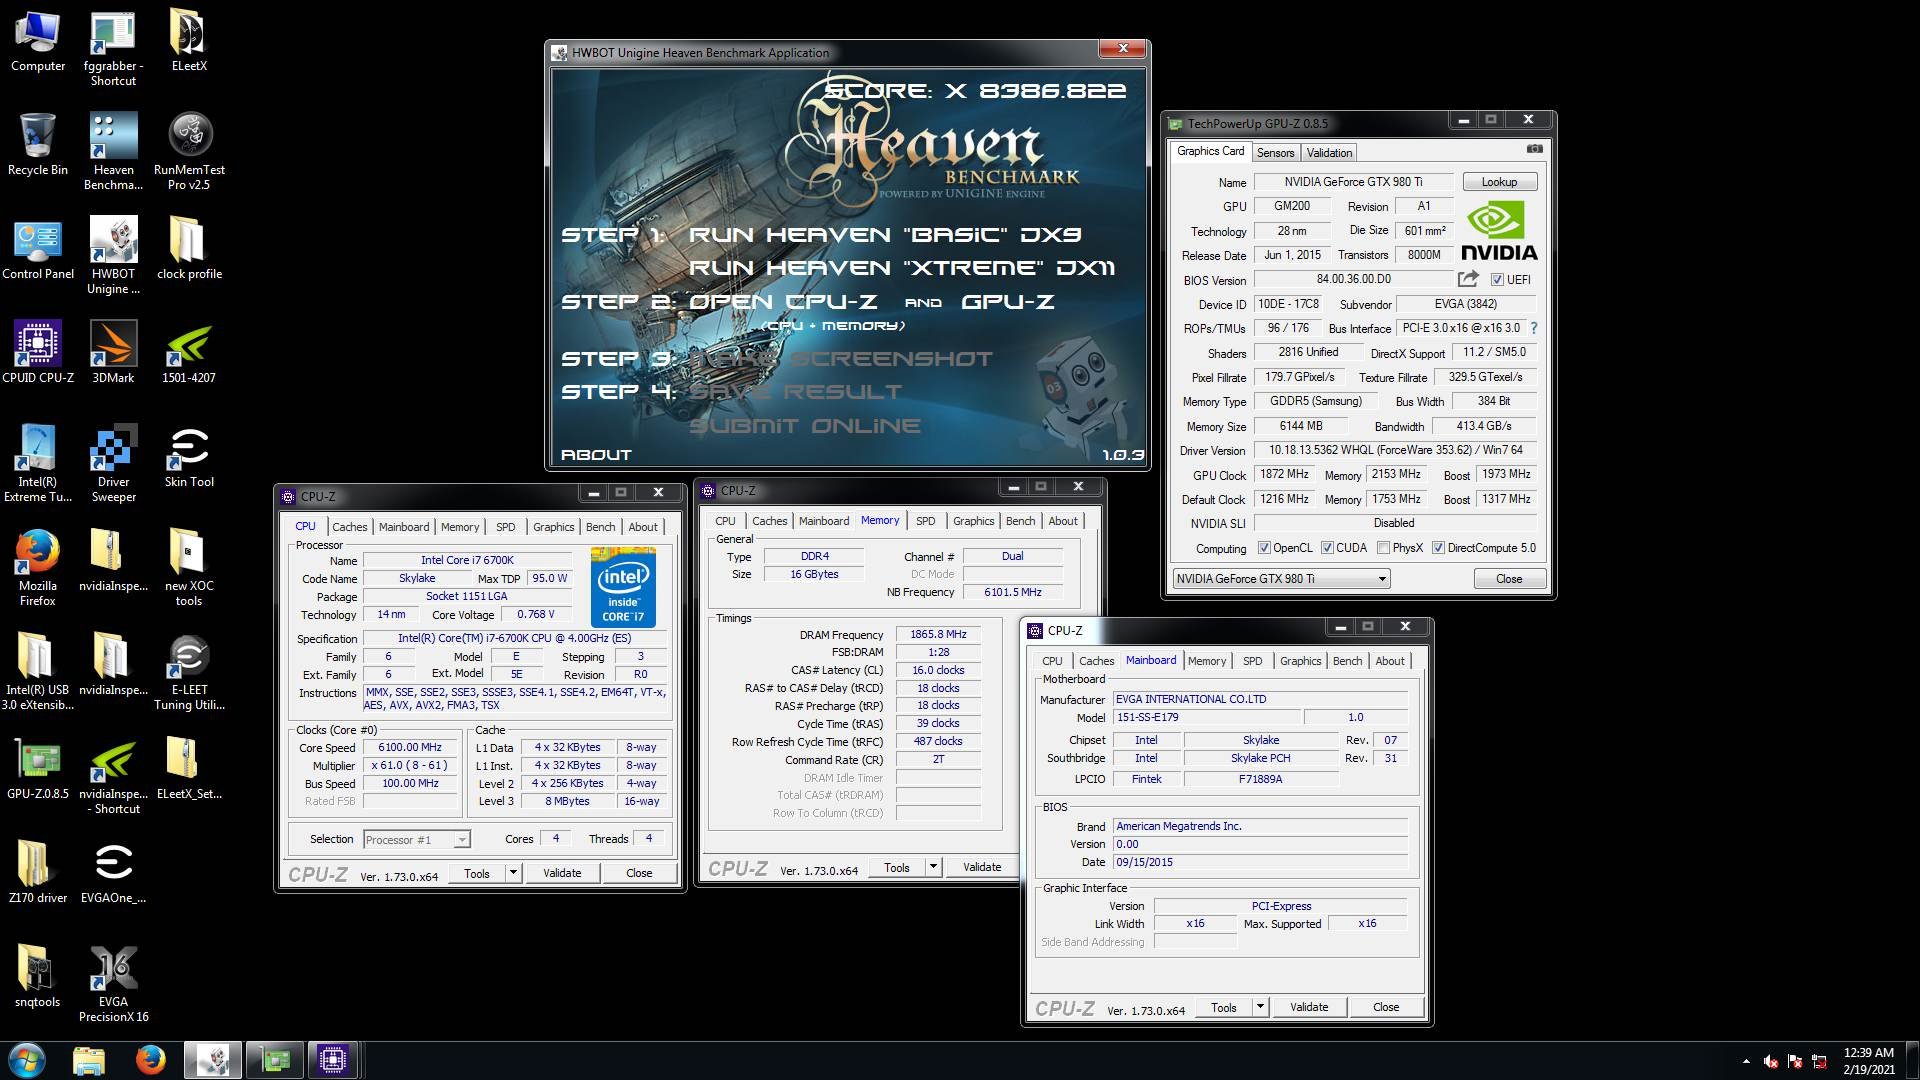Select the Caches tab in the CPU-Z CPU tab window
Viewport: 1920px width, 1080px height.
point(349,527)
